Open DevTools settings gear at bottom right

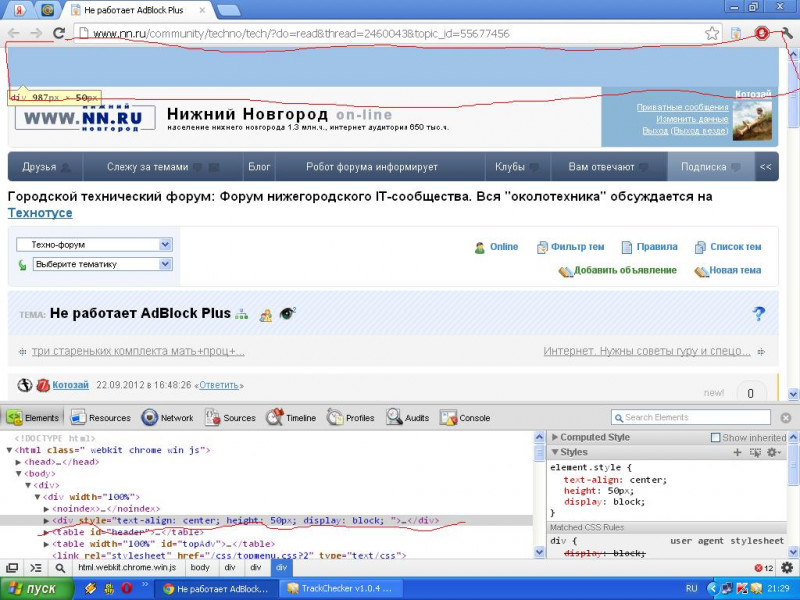click(787, 567)
